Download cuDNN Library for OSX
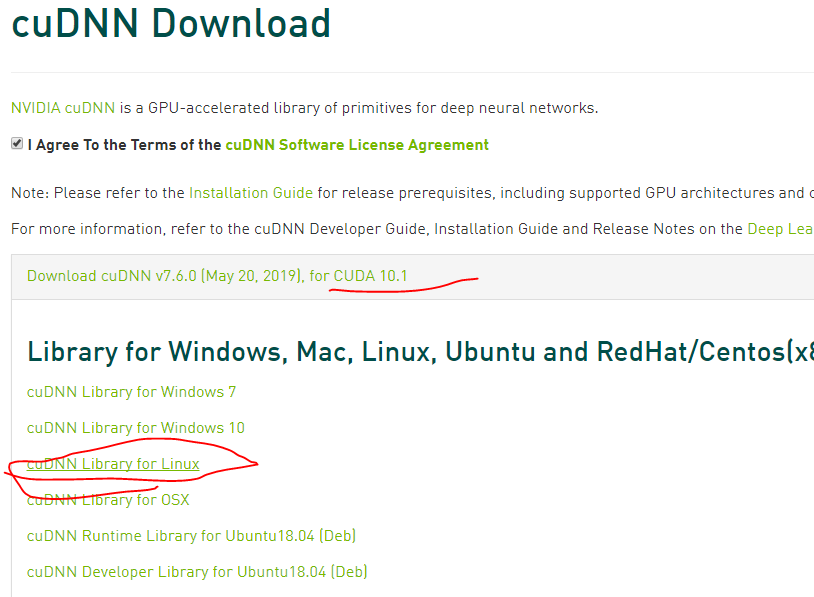The width and height of the screenshot is (814, 597). (x=108, y=499)
